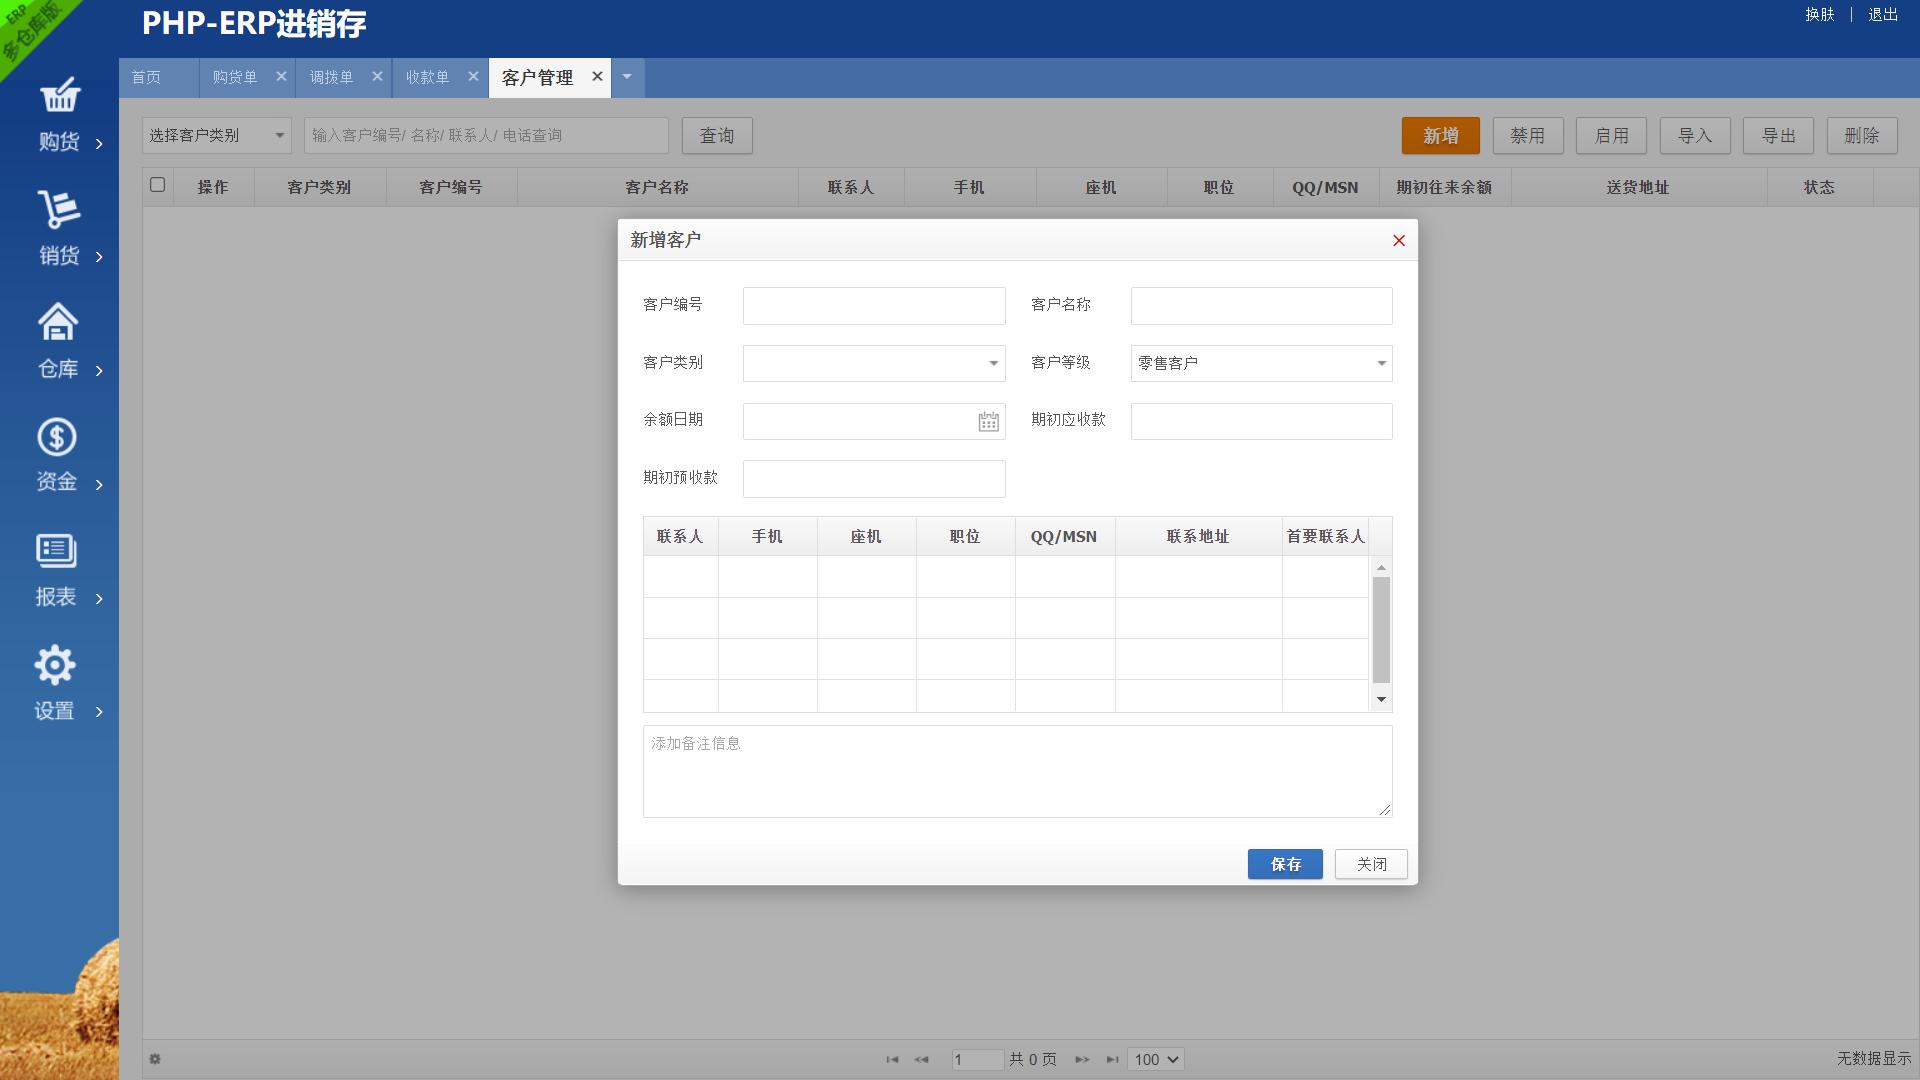Viewport: 1920px width, 1080px height.
Task: Open the 资金 (Funds) module icon
Action: [57, 436]
